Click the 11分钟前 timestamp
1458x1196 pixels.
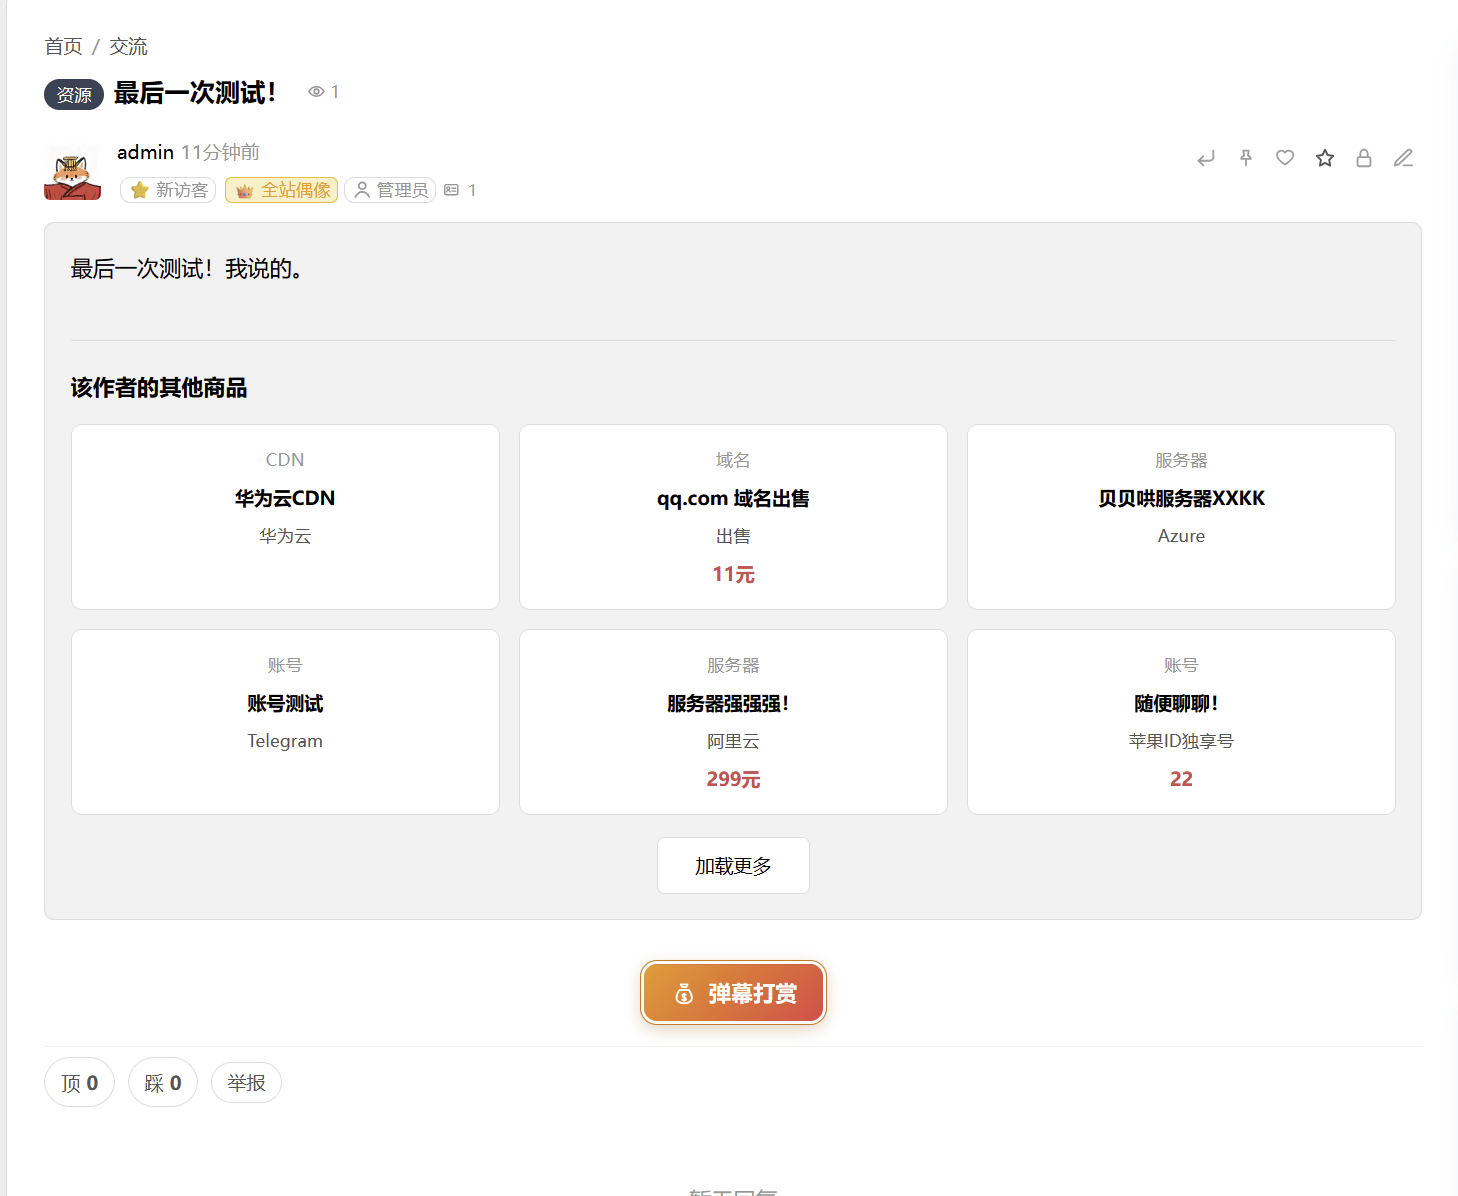pyautogui.click(x=220, y=152)
